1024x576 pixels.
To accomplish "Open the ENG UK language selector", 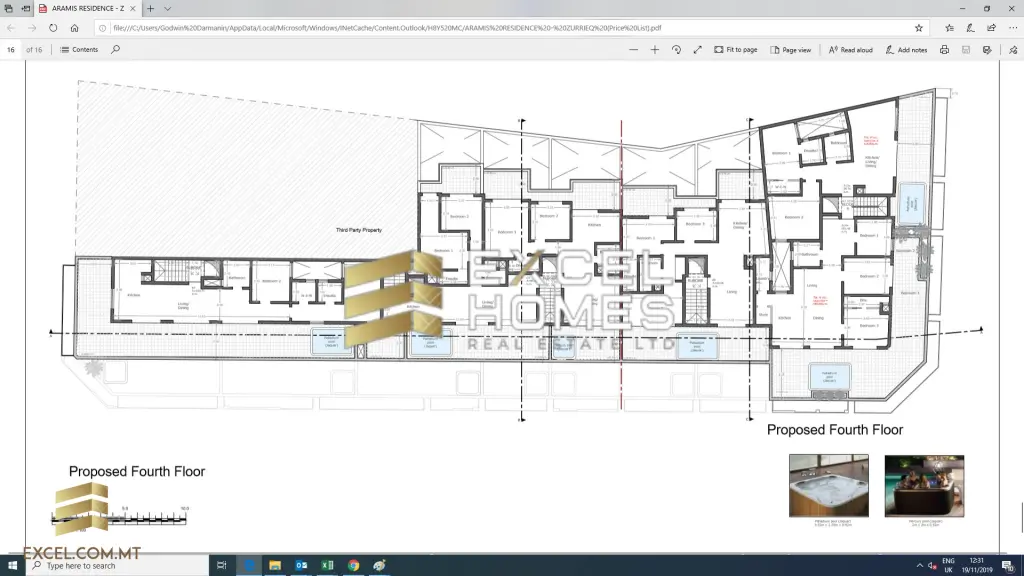I will tap(950, 565).
